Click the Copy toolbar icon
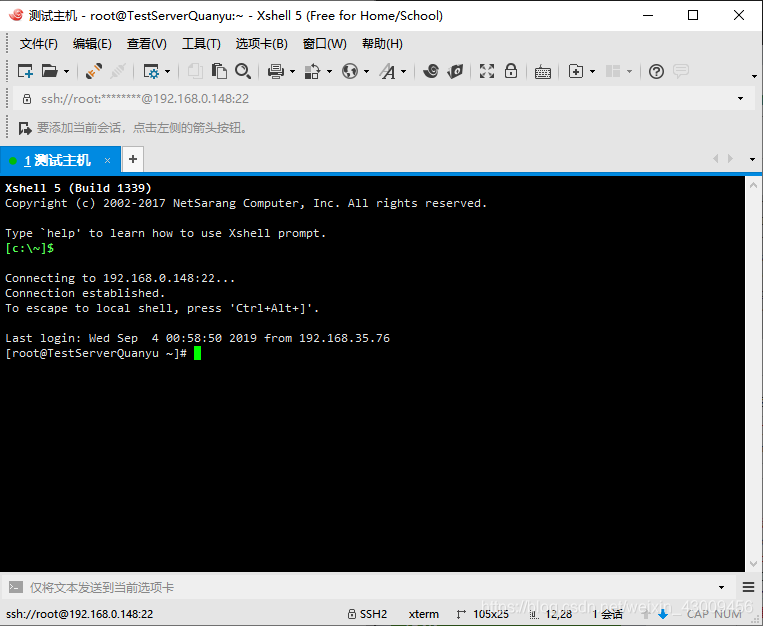 [x=195, y=72]
